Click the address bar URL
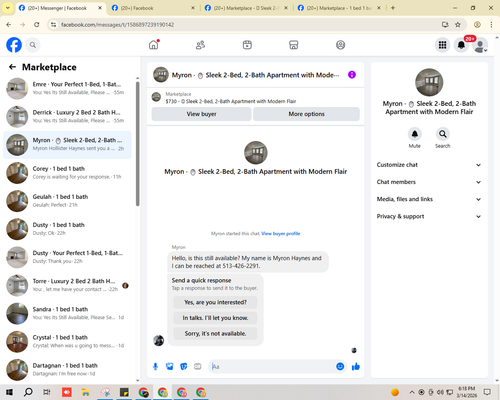This screenshot has width=500, height=400. tap(117, 25)
